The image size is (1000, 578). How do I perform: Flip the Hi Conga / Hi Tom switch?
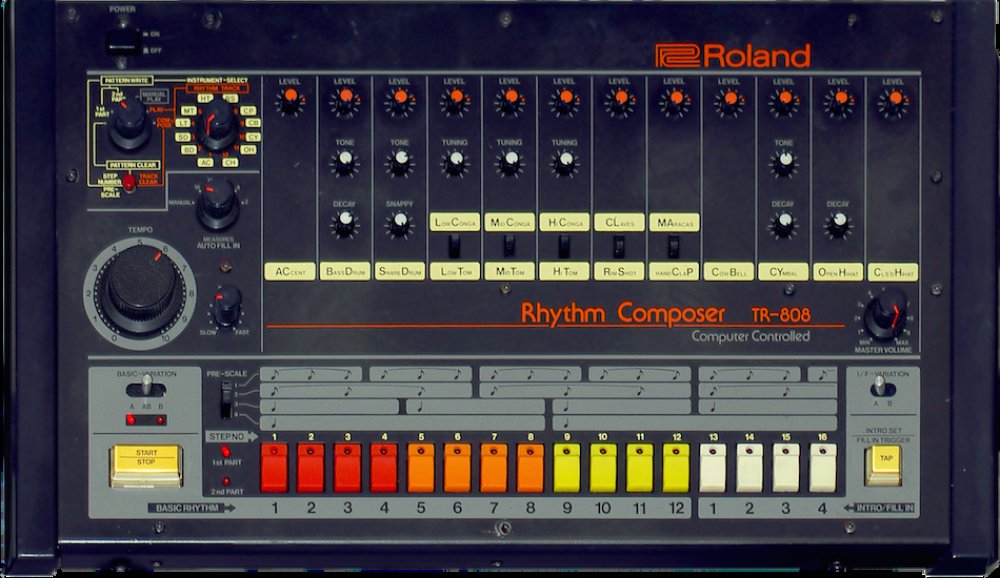click(x=564, y=246)
